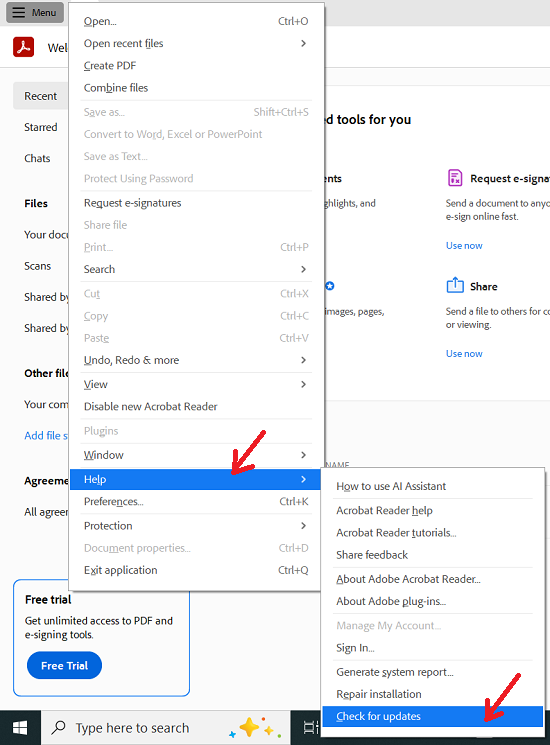Choose Request e-signatures in the menu
The image size is (550, 745).
click(x=196, y=203)
